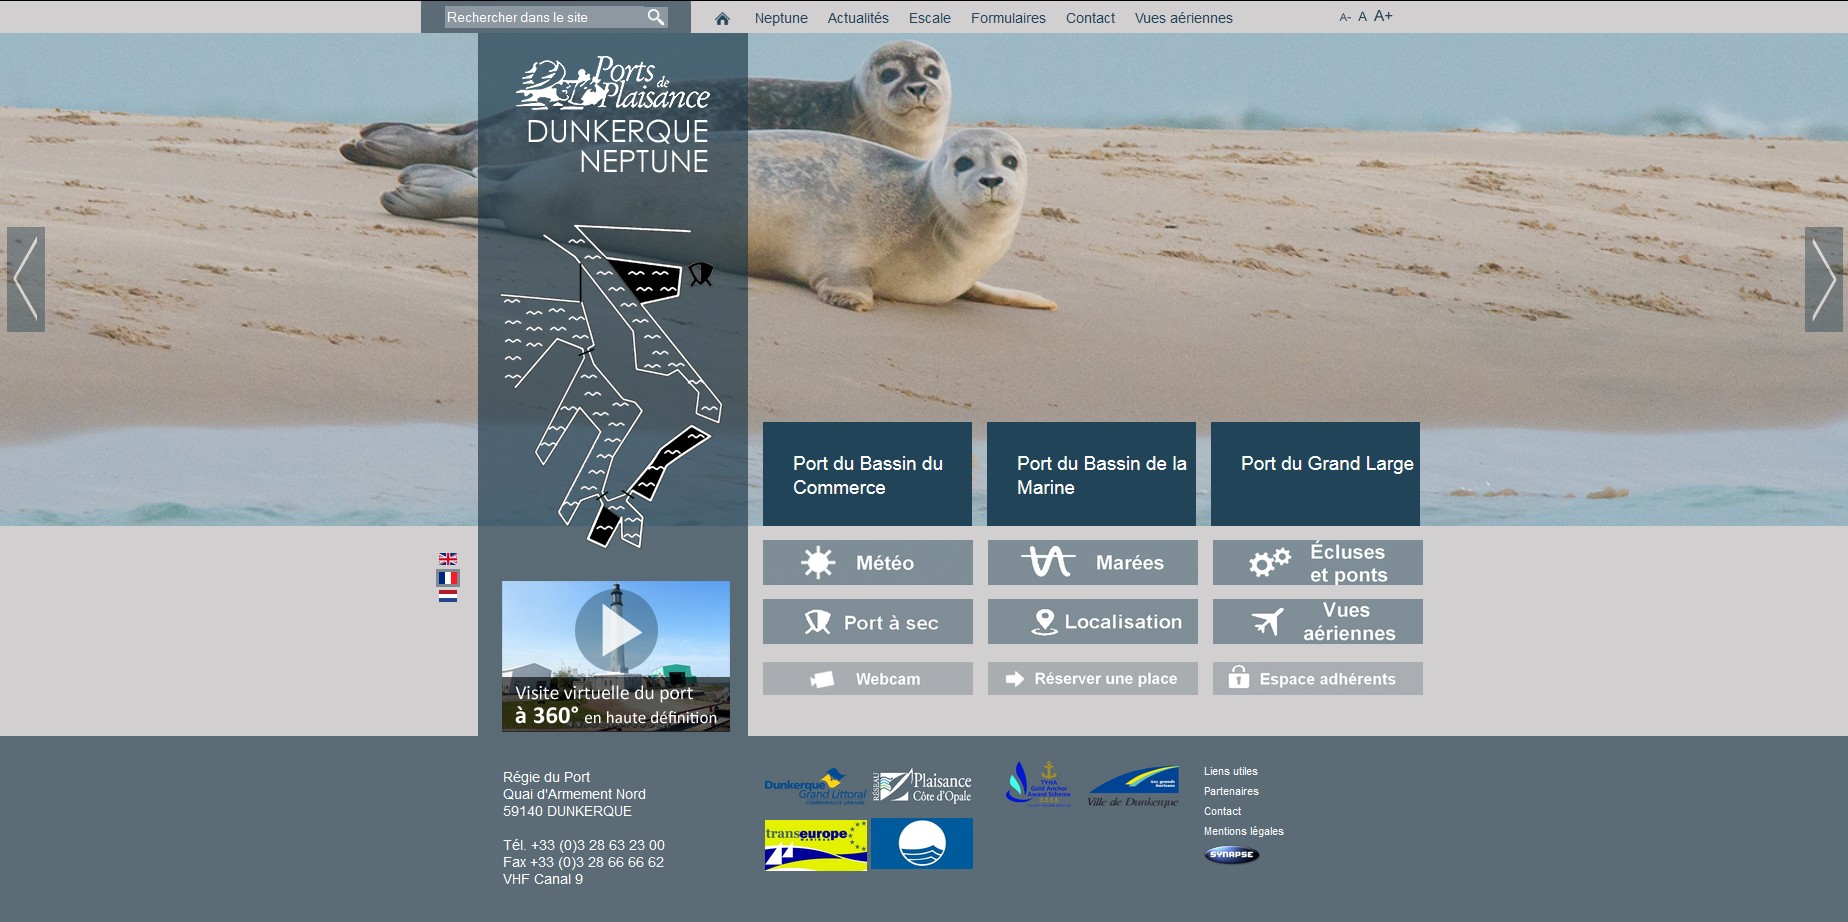Decrease text size with A-
Image resolution: width=1848 pixels, height=922 pixels.
[1345, 18]
